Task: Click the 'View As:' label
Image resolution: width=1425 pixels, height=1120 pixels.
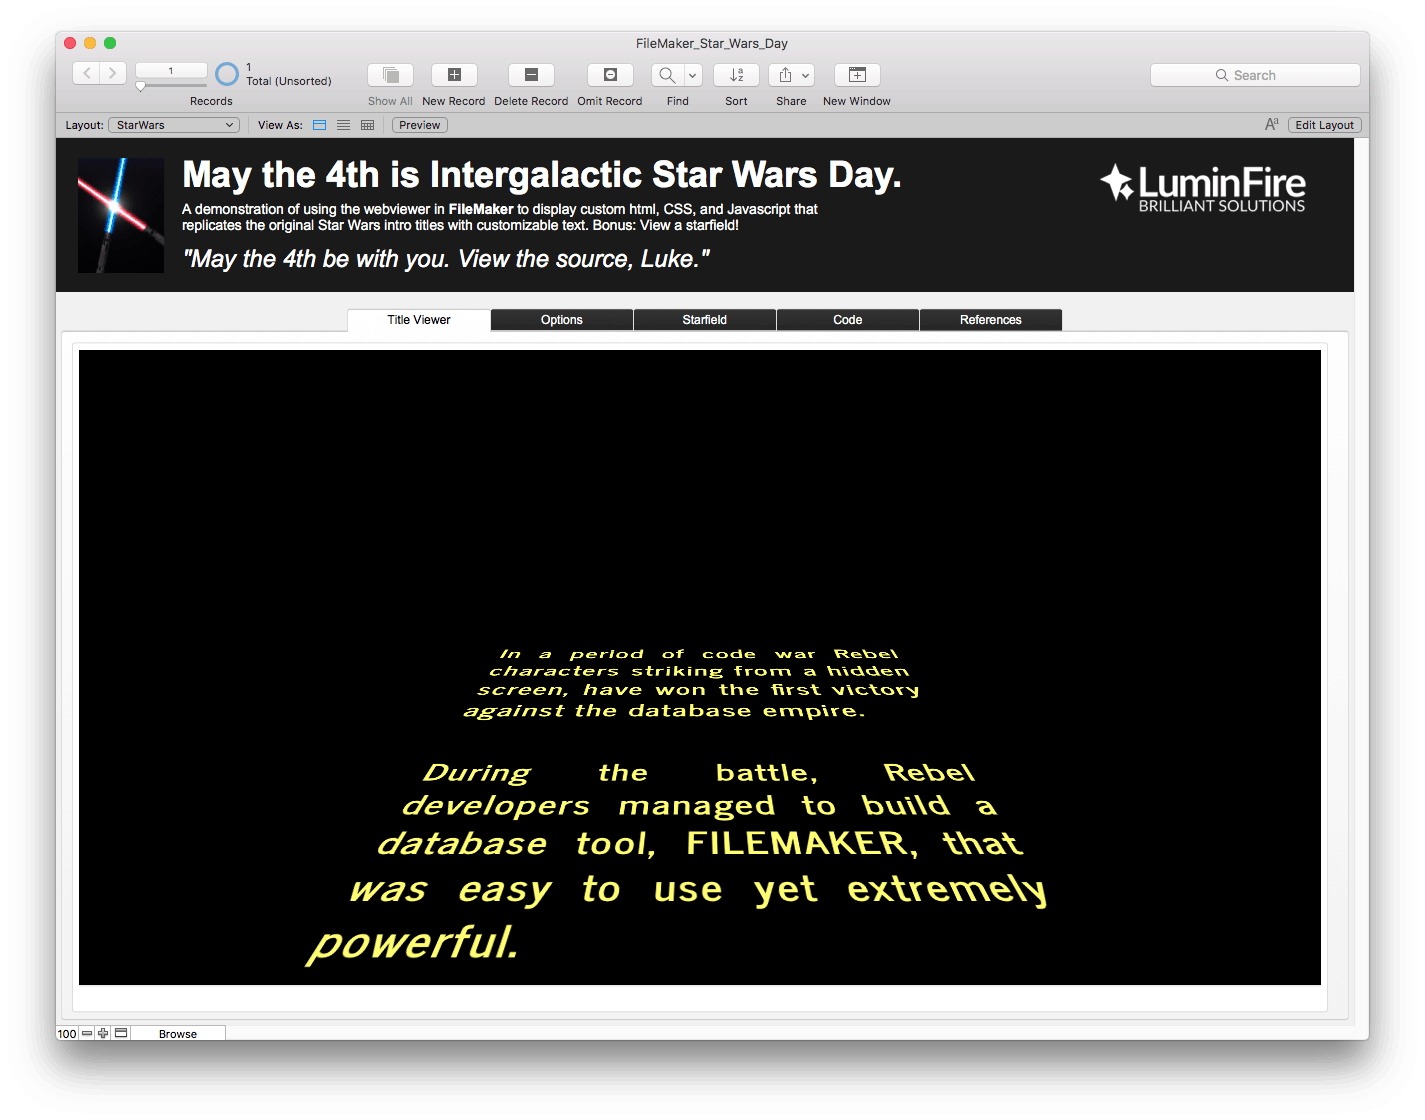Action: pyautogui.click(x=280, y=125)
